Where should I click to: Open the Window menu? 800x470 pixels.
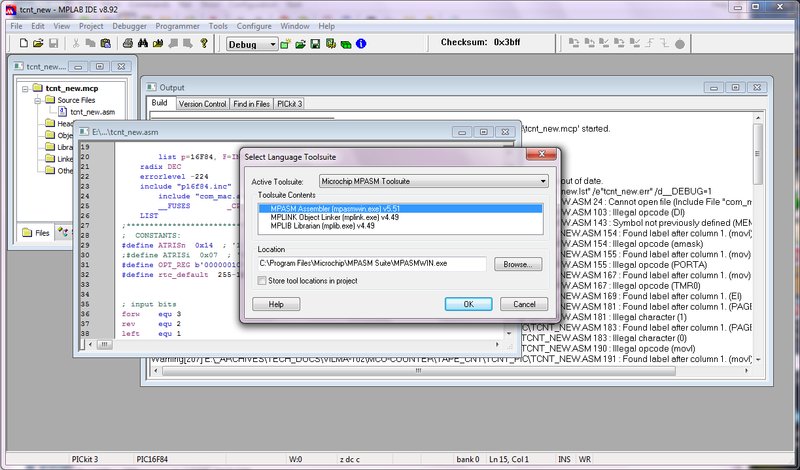tap(295, 26)
